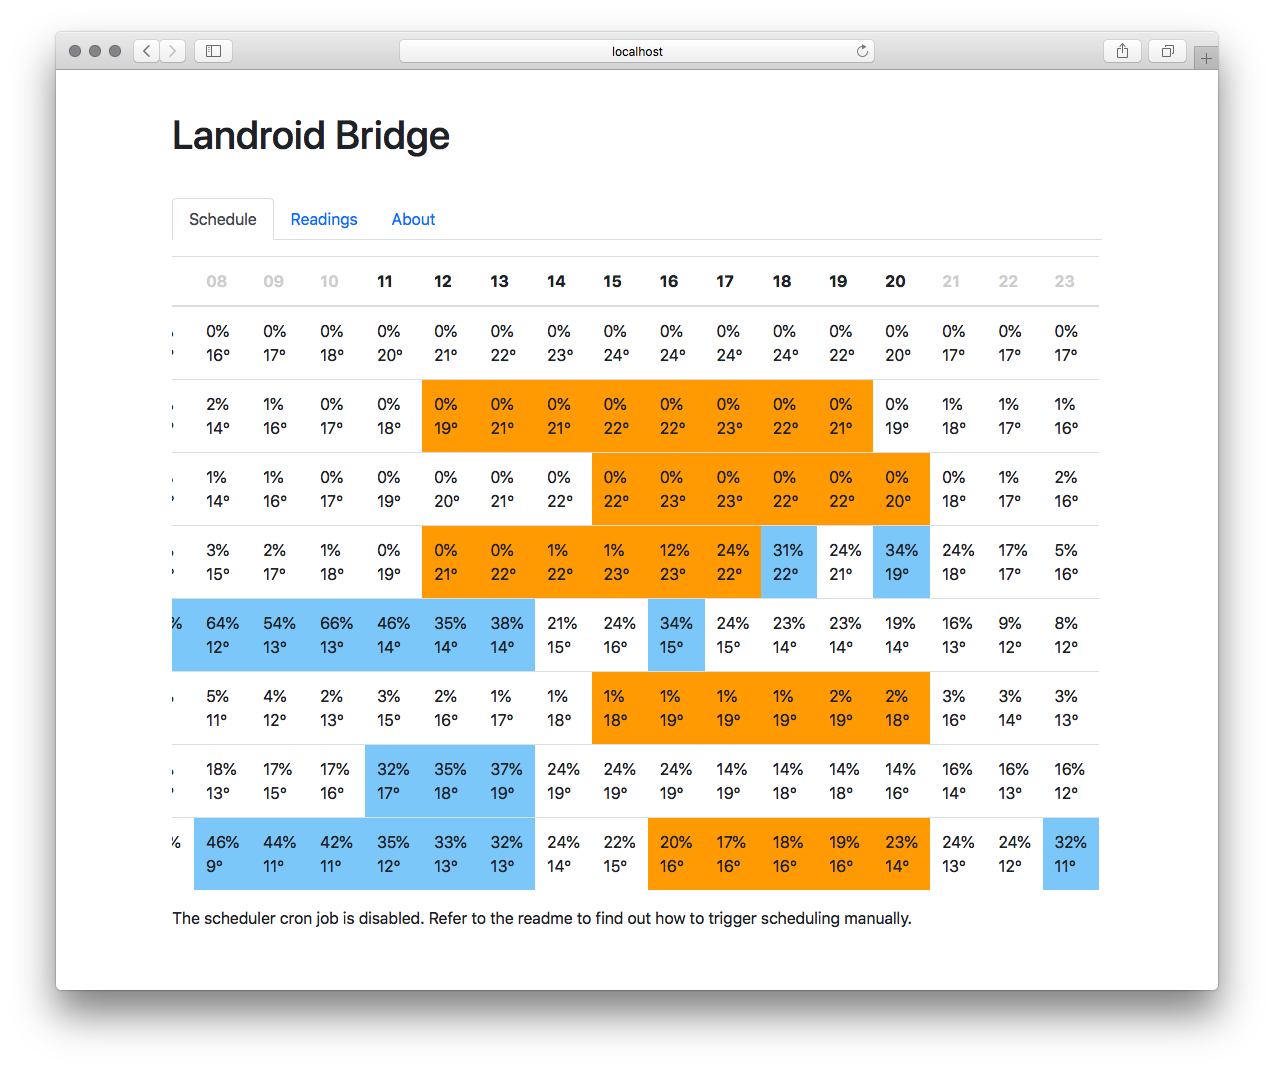This screenshot has width=1274, height=1070.
Task: Select the cell 5% 11°
Action: (222, 708)
